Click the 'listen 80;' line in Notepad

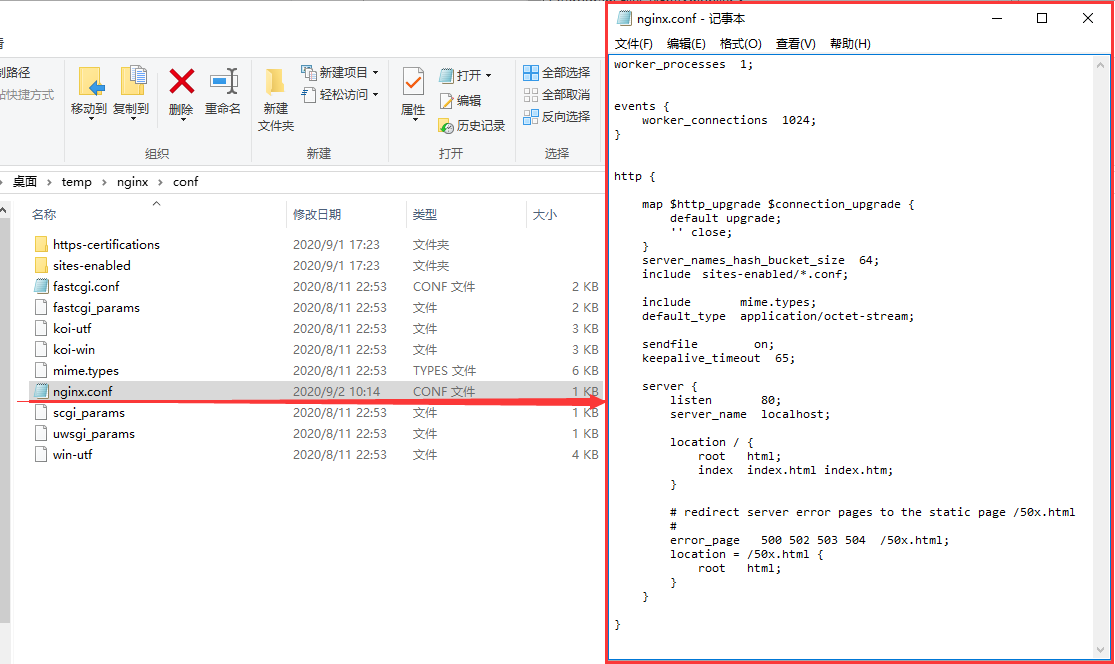click(725, 400)
